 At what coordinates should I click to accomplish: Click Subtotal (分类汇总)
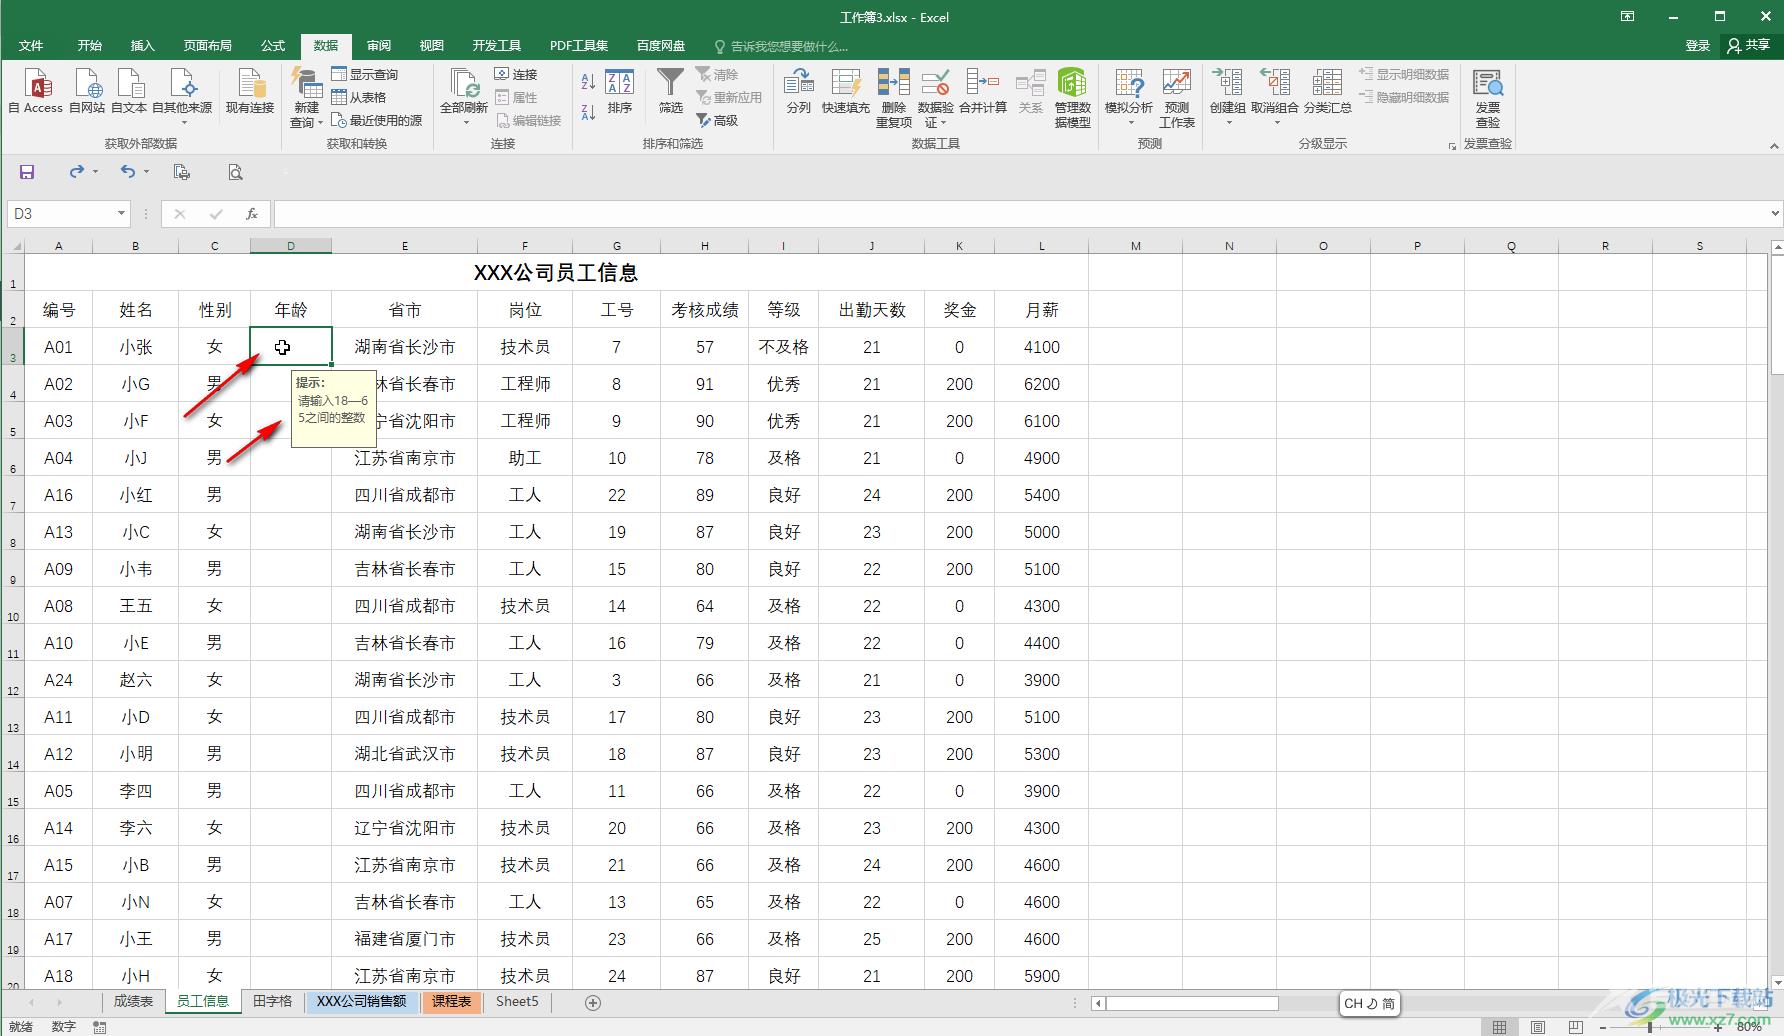pos(1327,91)
